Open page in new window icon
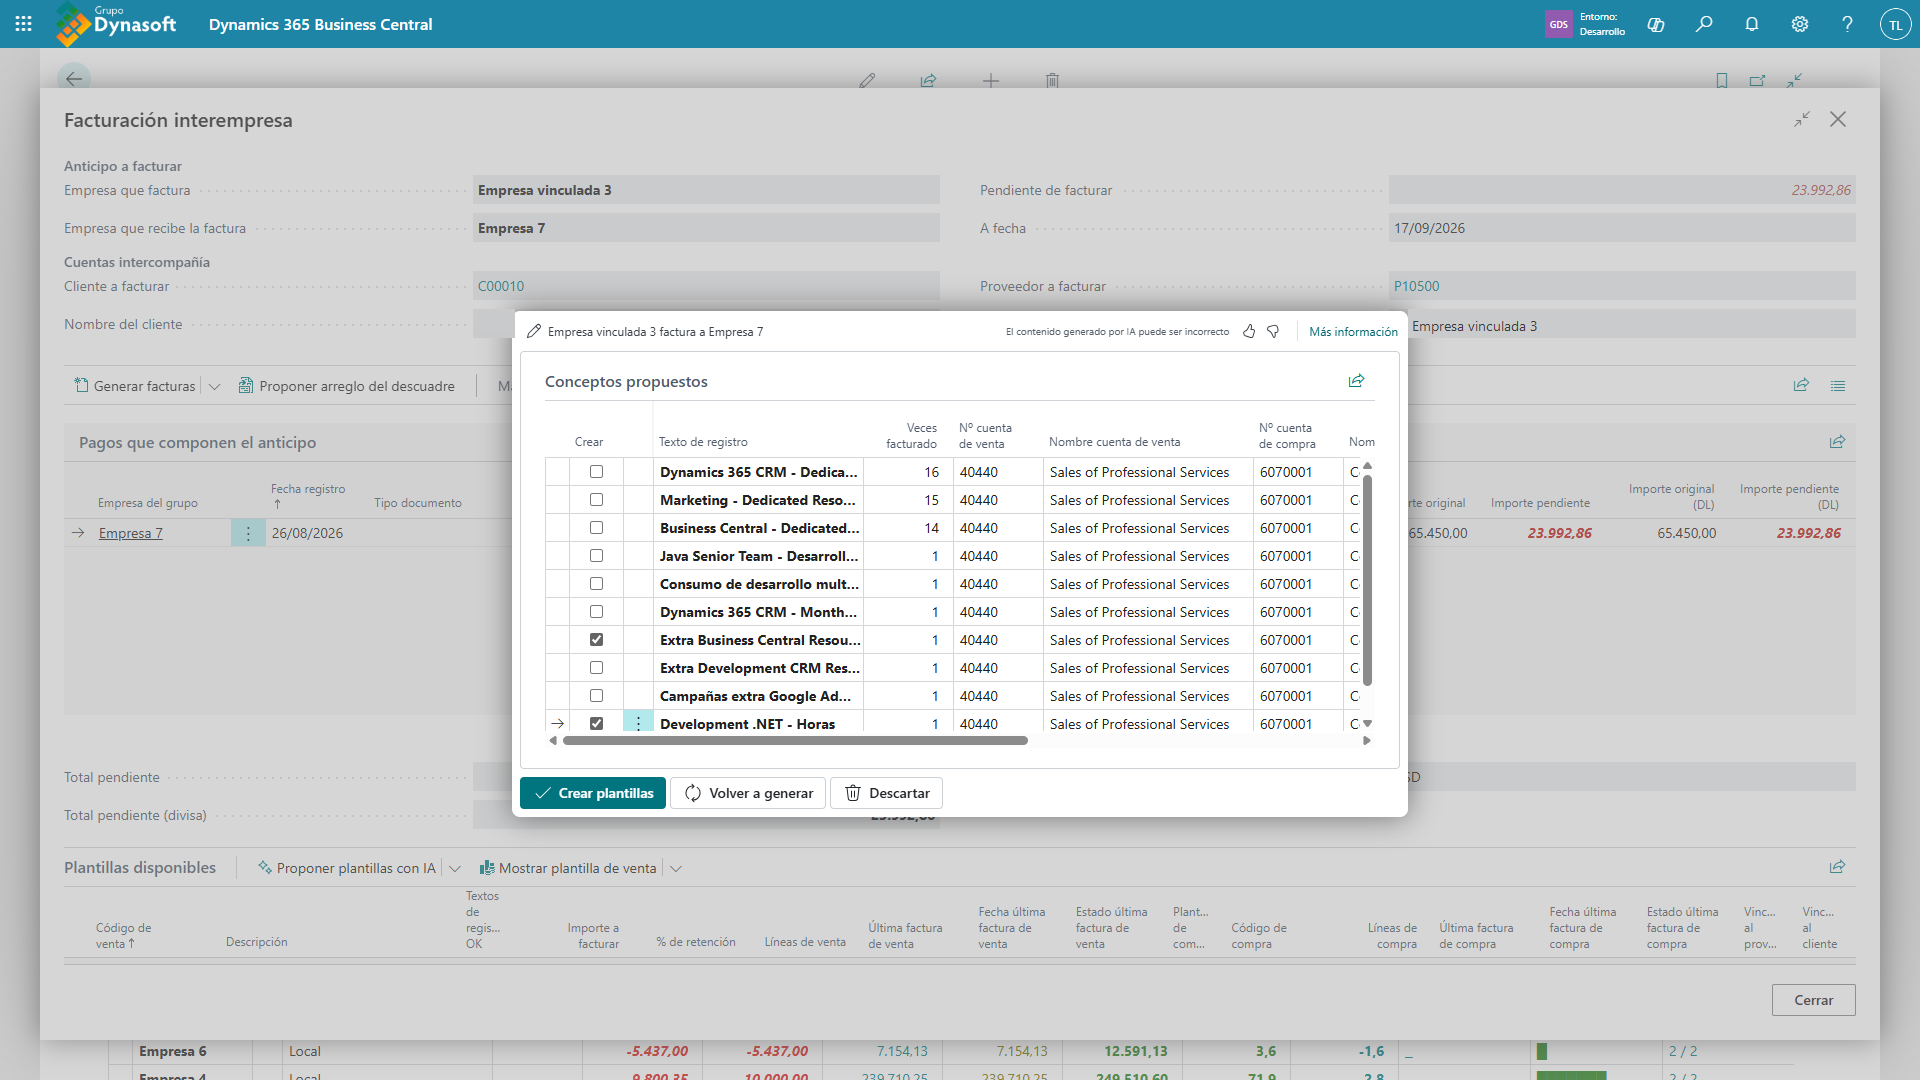Viewport: 1920px width, 1080px height. [1757, 80]
